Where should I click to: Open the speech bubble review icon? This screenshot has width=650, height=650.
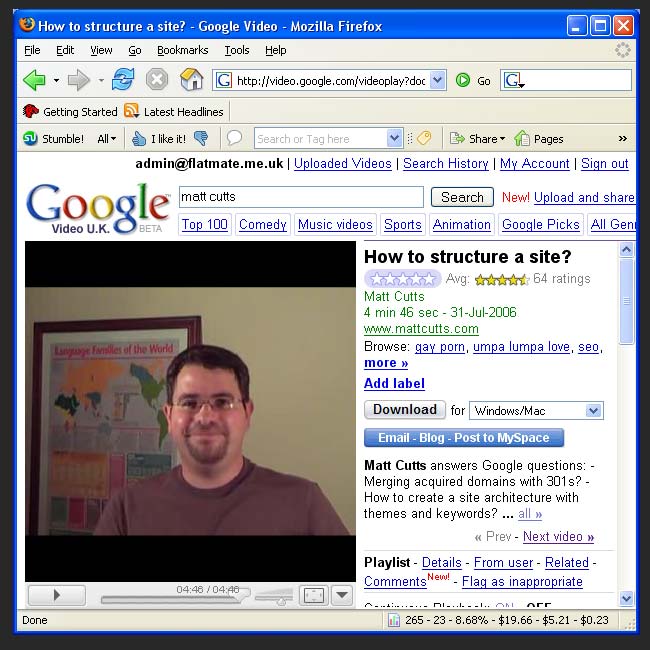[234, 138]
